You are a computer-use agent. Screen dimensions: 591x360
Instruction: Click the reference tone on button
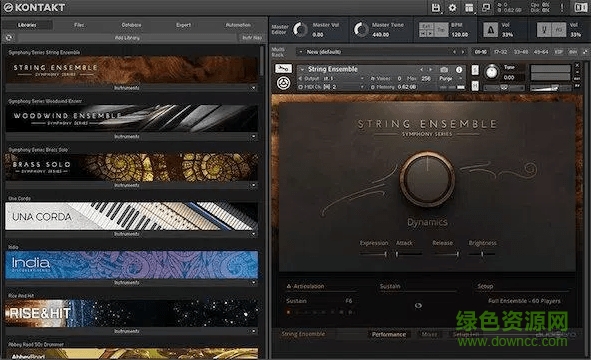(559, 30)
